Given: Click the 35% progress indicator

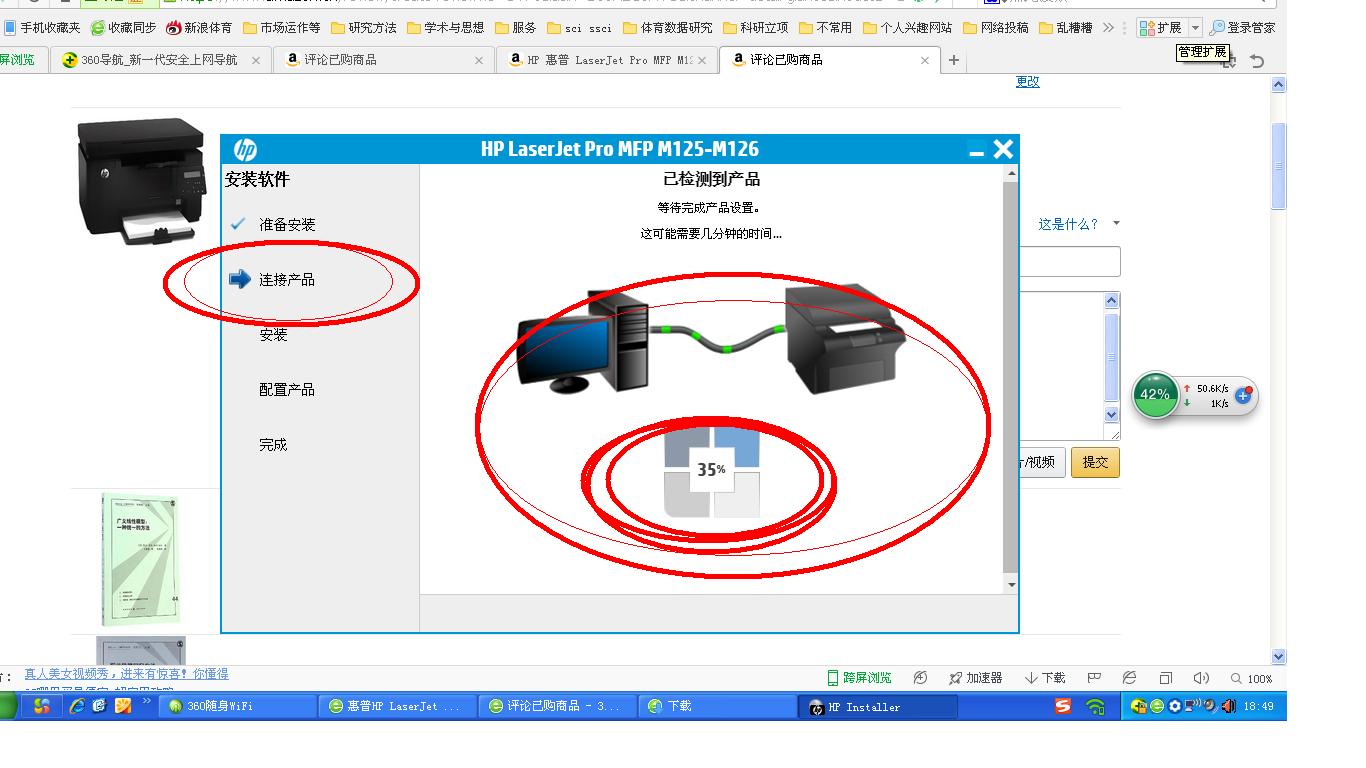Looking at the screenshot, I should [712, 470].
